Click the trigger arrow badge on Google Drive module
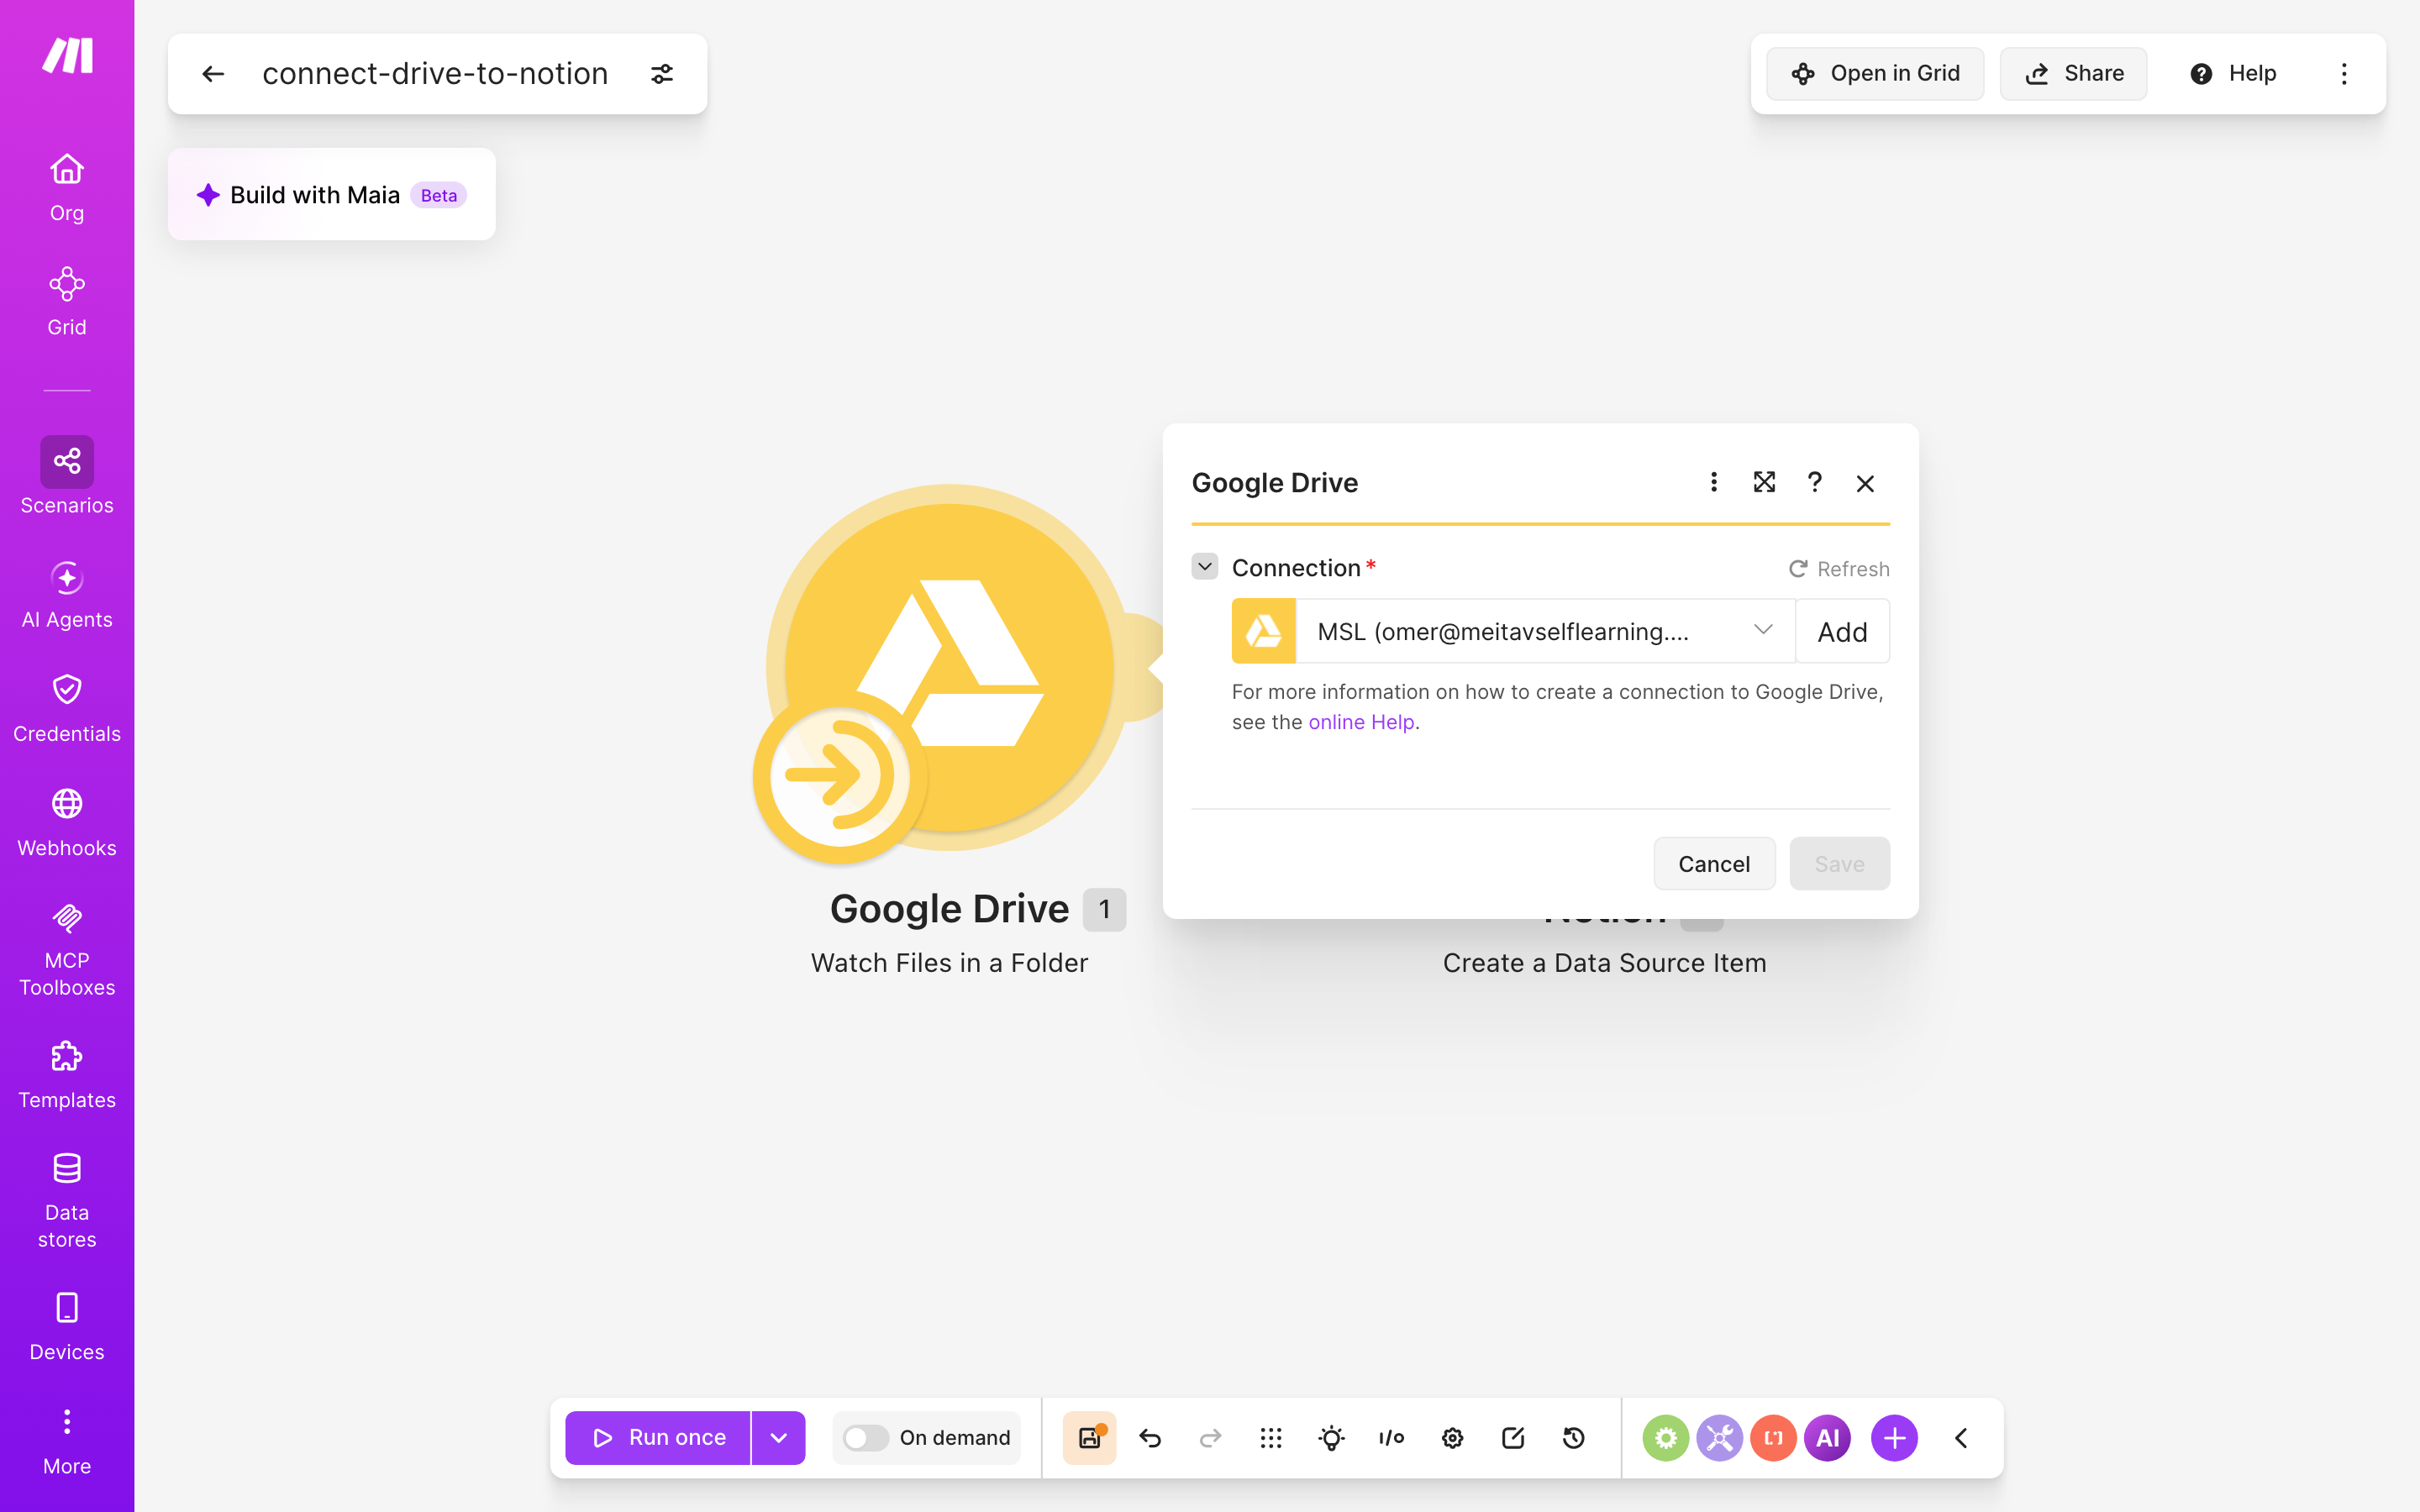 pos(840,775)
